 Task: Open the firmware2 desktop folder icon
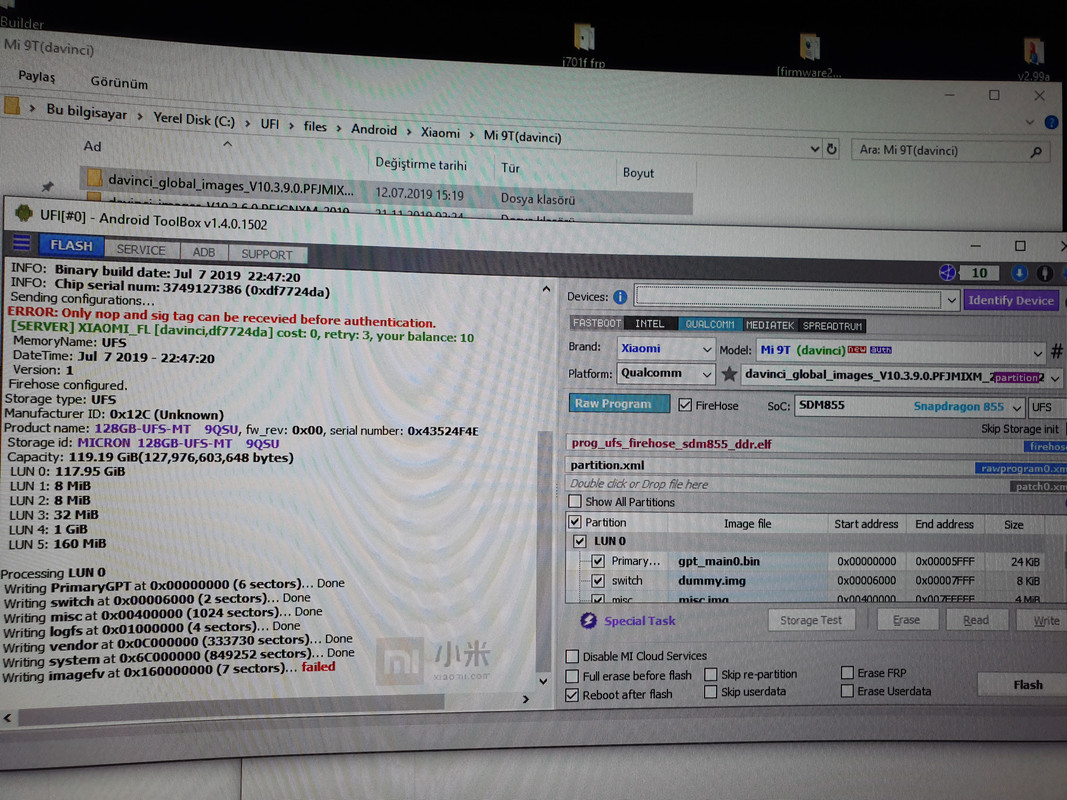click(809, 48)
